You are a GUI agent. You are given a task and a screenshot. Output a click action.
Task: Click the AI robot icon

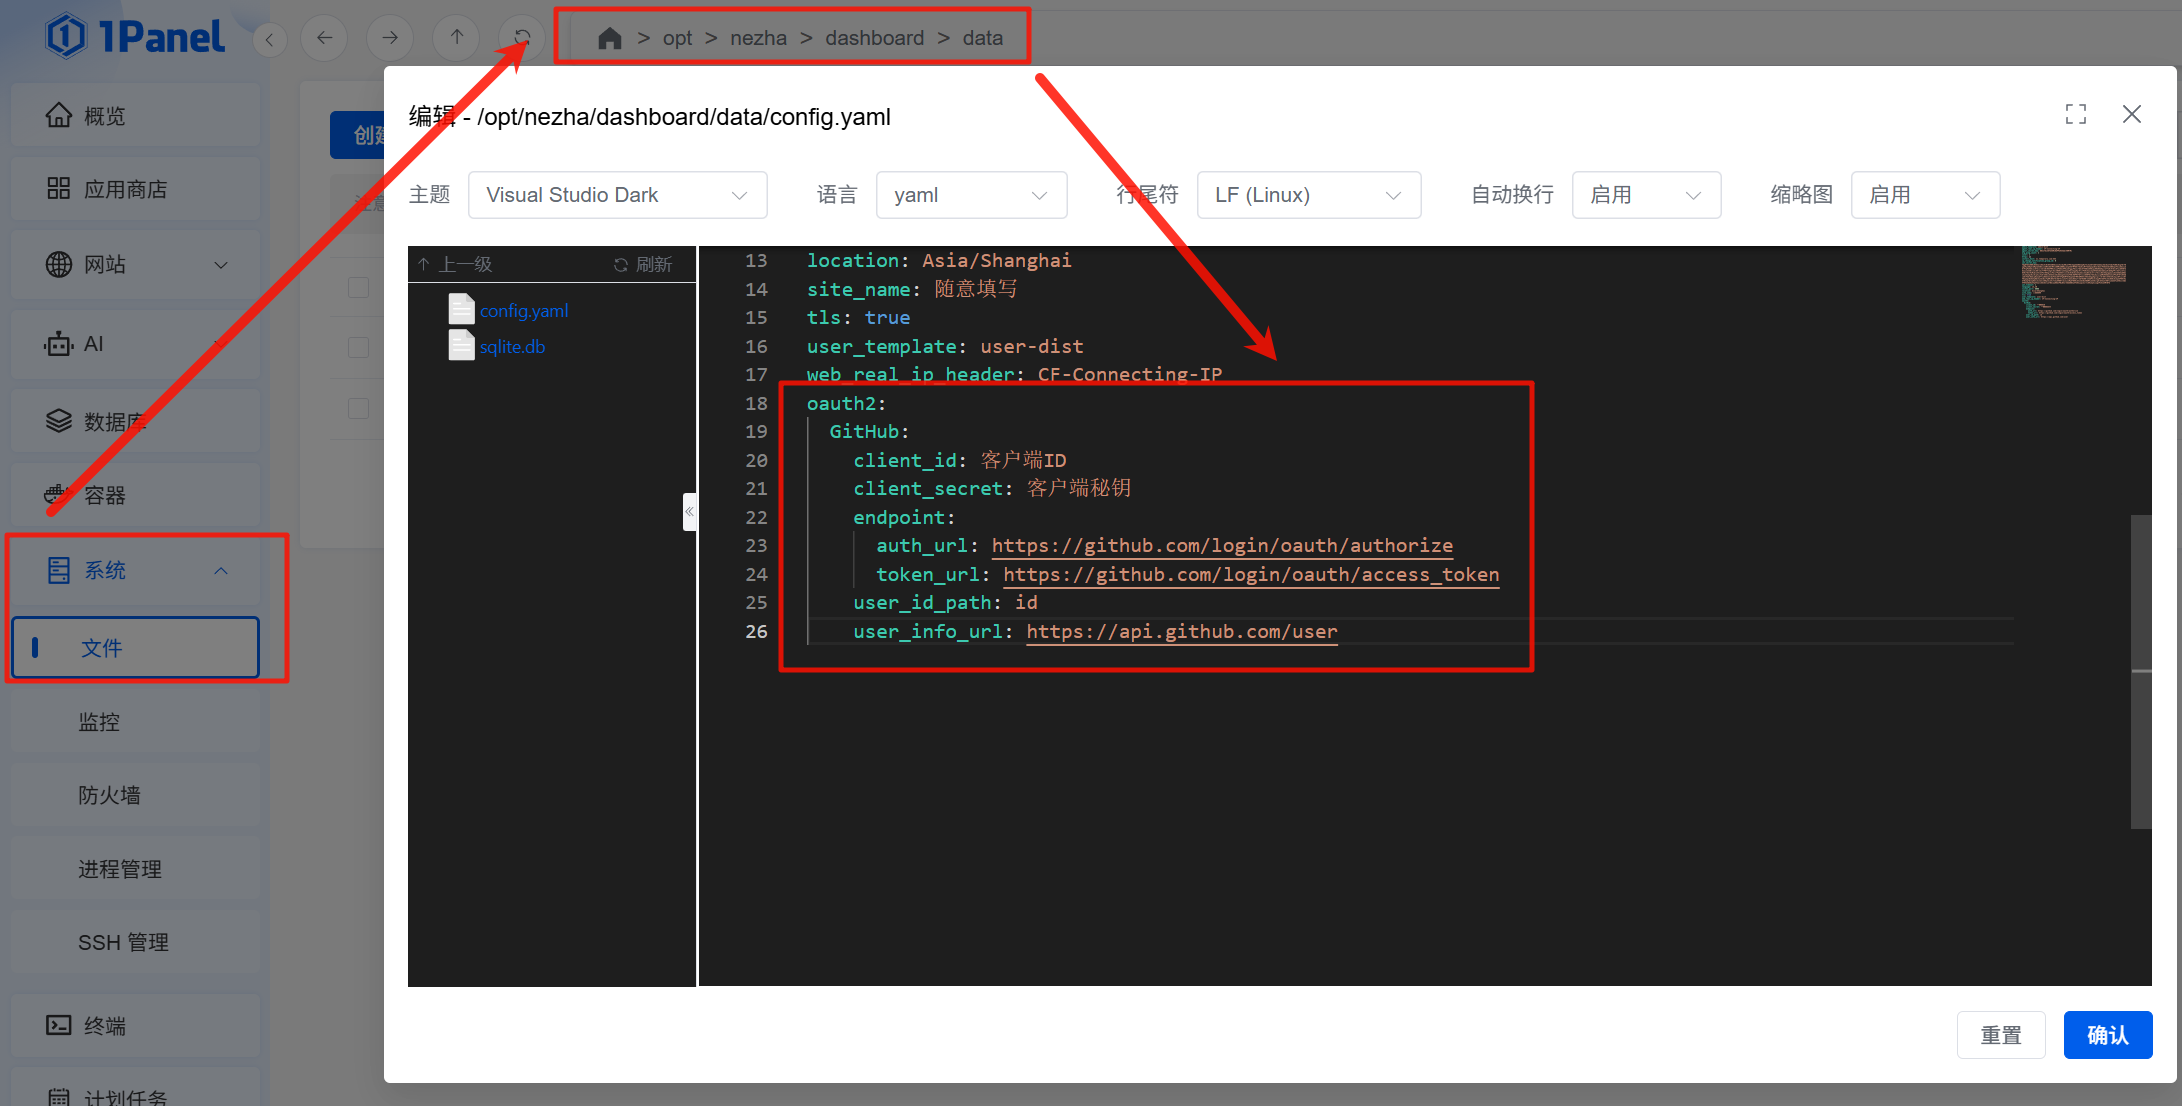59,344
